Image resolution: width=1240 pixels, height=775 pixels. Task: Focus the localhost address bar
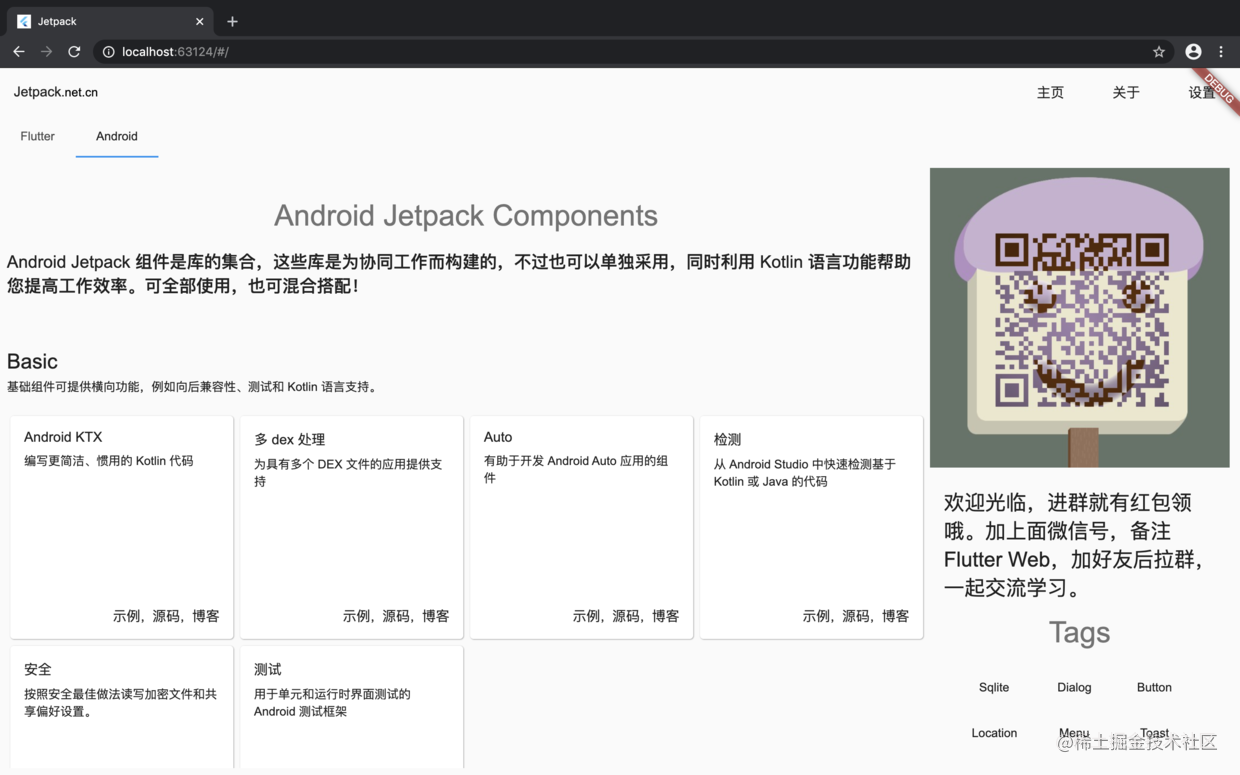[x=635, y=52]
